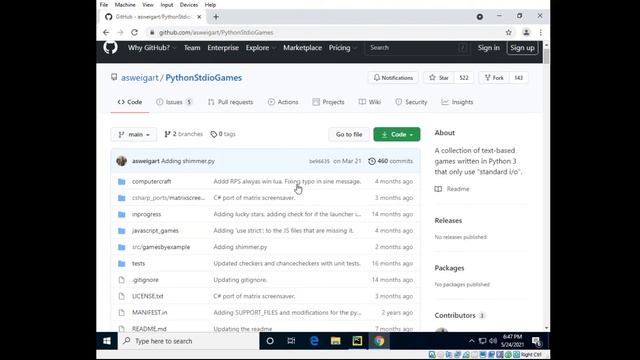Star the repository
The width and height of the screenshot is (640, 360).
coord(439,78)
